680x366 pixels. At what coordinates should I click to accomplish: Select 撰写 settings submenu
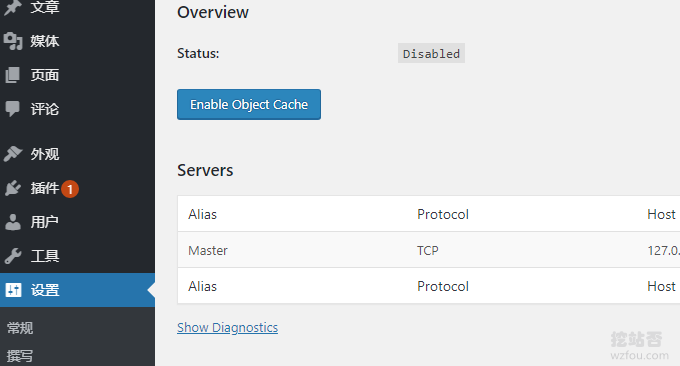click(20, 356)
